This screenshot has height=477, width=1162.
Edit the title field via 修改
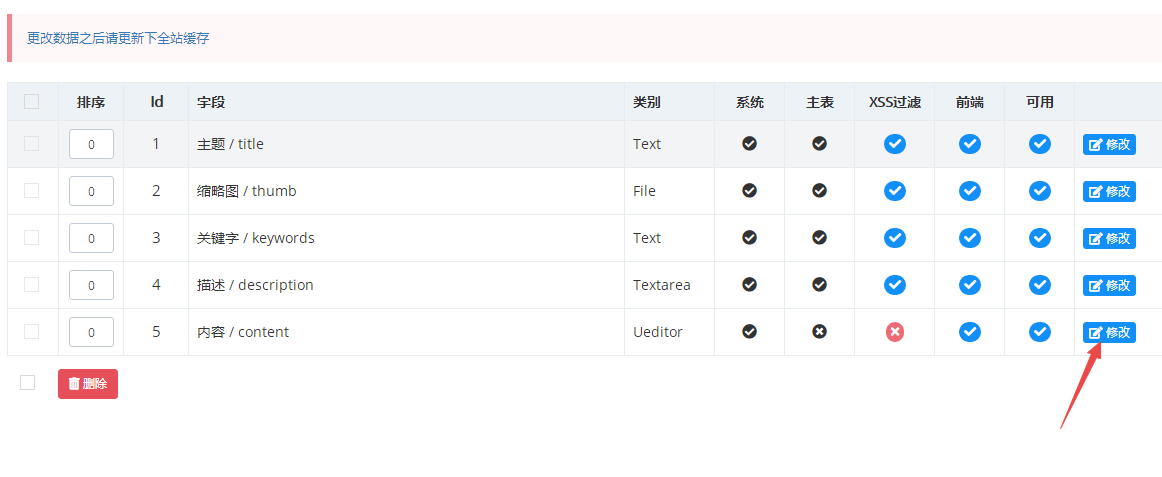point(1109,144)
